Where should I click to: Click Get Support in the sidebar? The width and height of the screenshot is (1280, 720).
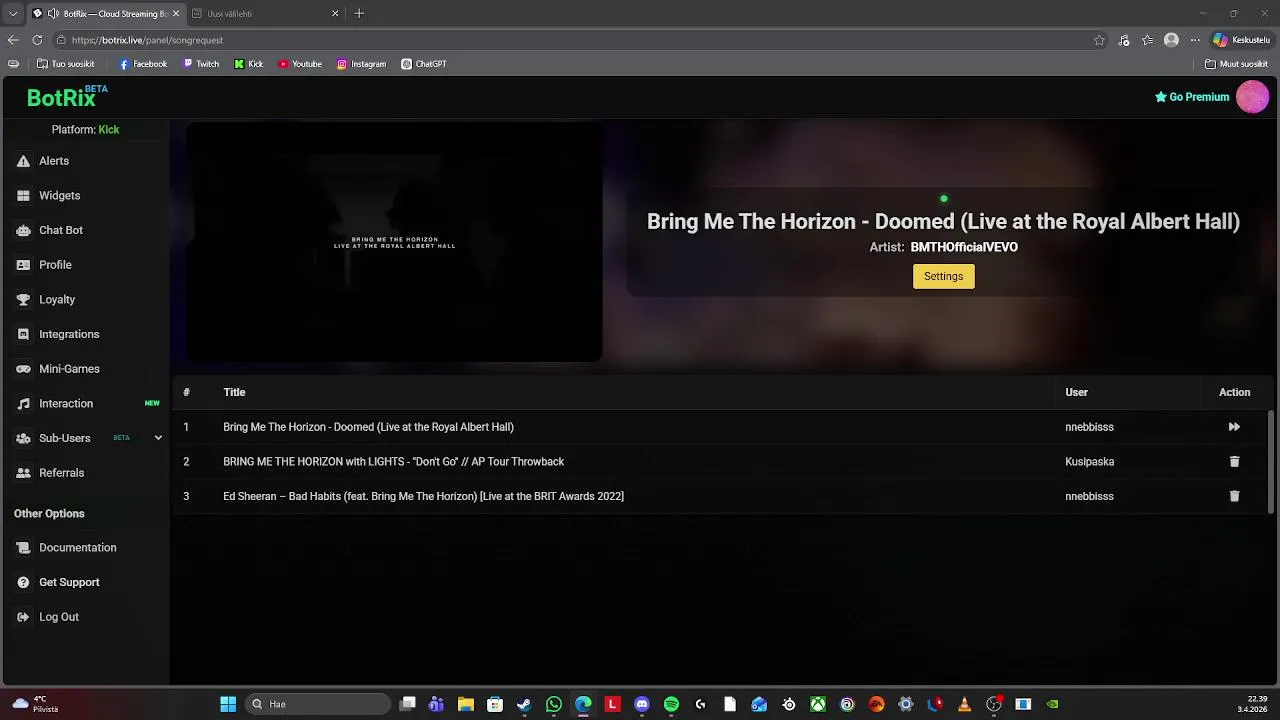(69, 582)
